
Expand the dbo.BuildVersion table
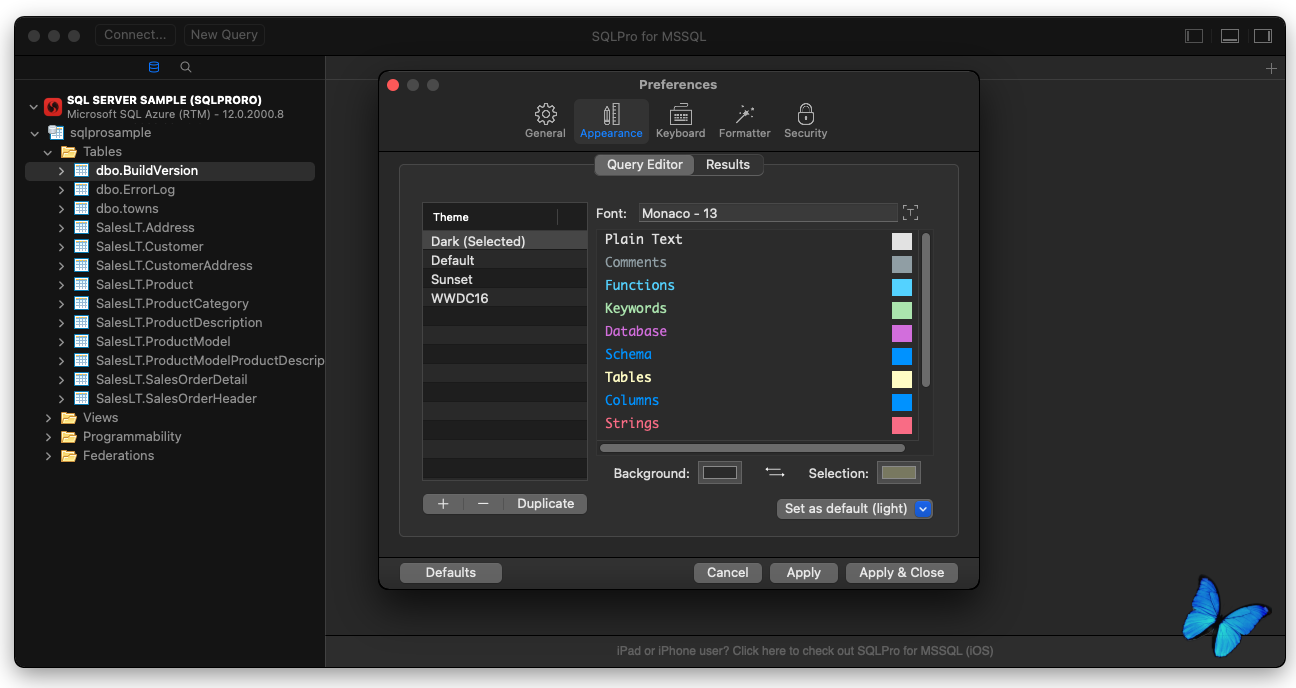[61, 171]
